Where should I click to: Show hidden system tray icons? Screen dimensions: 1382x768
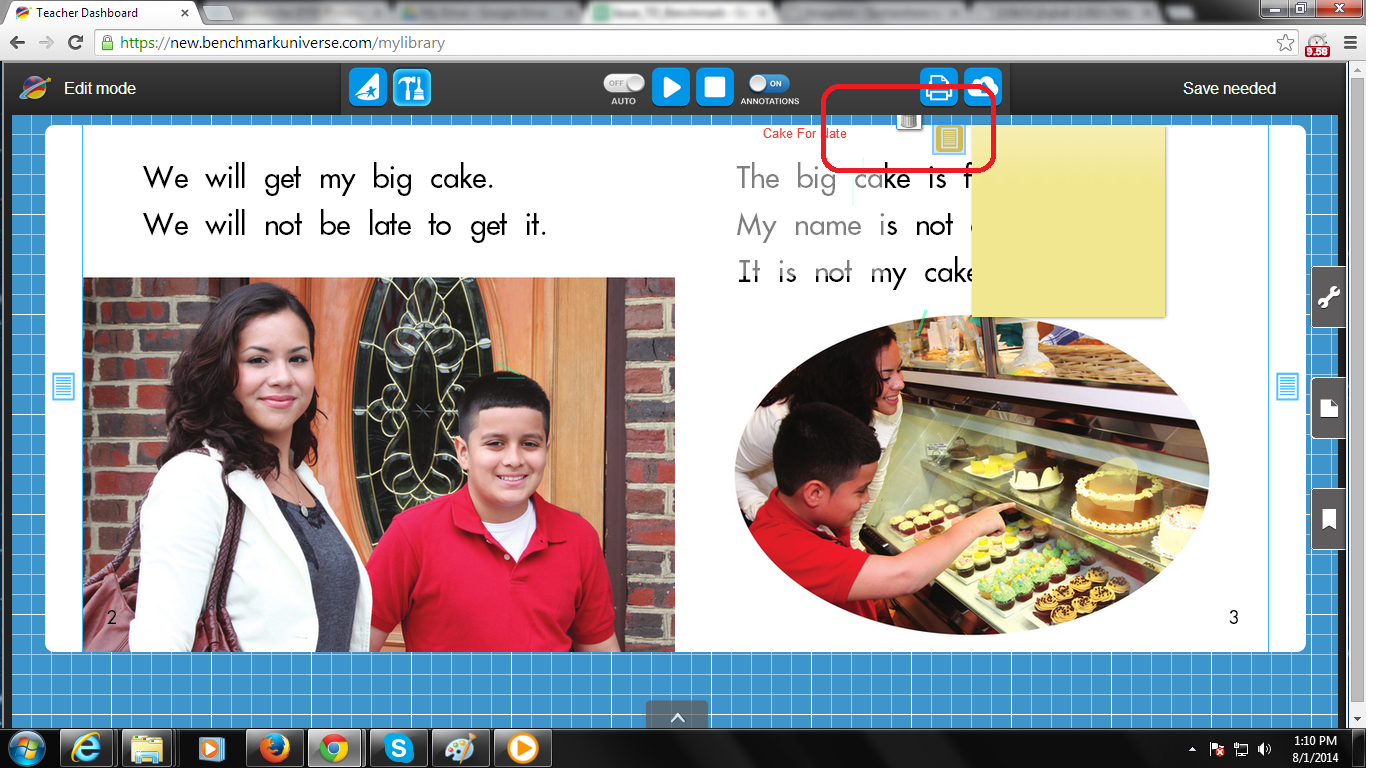[1192, 749]
